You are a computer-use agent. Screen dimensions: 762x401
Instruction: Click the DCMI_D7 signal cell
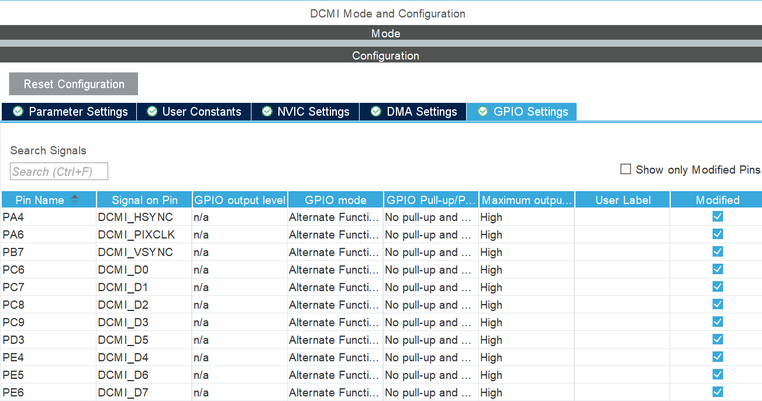tap(144, 392)
